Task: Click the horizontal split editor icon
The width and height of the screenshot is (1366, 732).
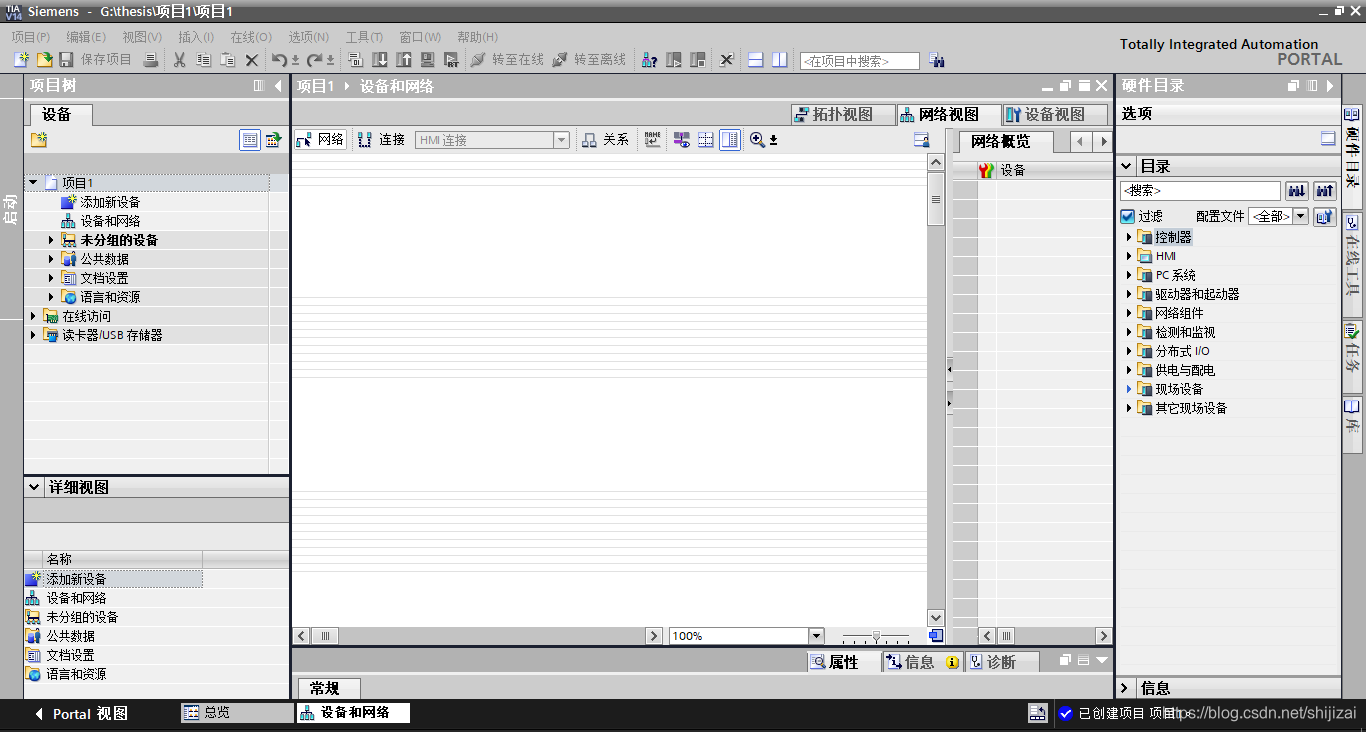Action: (755, 60)
